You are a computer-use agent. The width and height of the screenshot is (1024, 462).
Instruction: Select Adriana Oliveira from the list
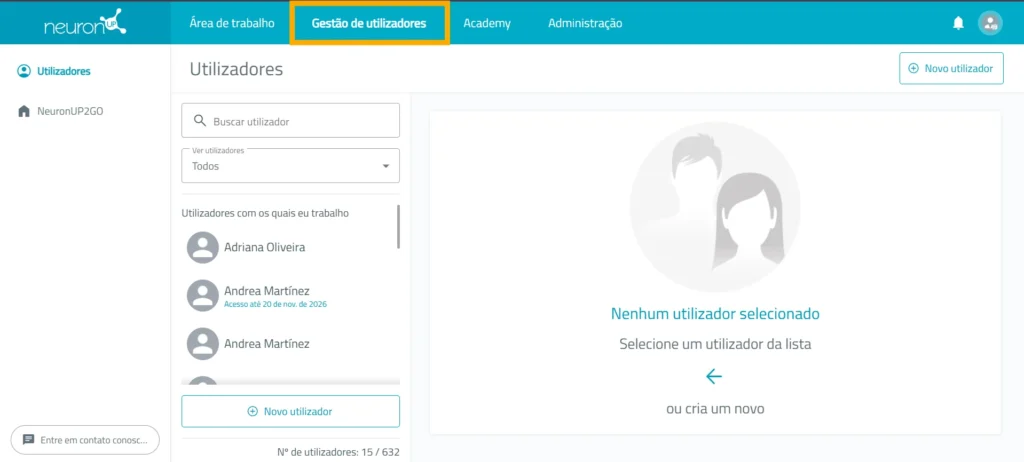(290, 248)
